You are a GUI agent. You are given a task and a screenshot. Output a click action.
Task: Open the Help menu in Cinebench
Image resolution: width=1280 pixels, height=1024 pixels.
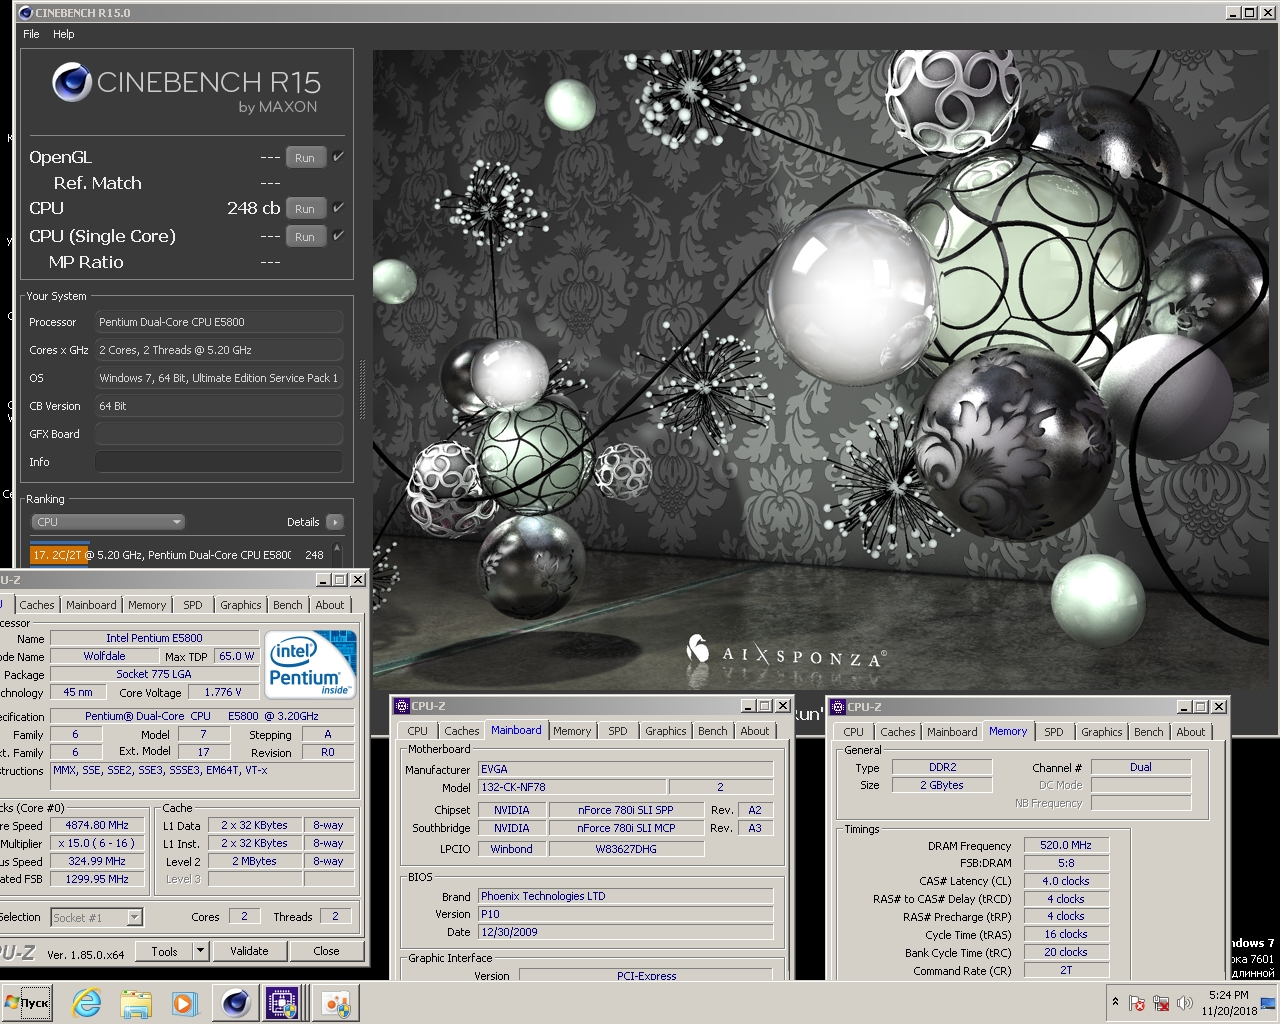(x=64, y=34)
